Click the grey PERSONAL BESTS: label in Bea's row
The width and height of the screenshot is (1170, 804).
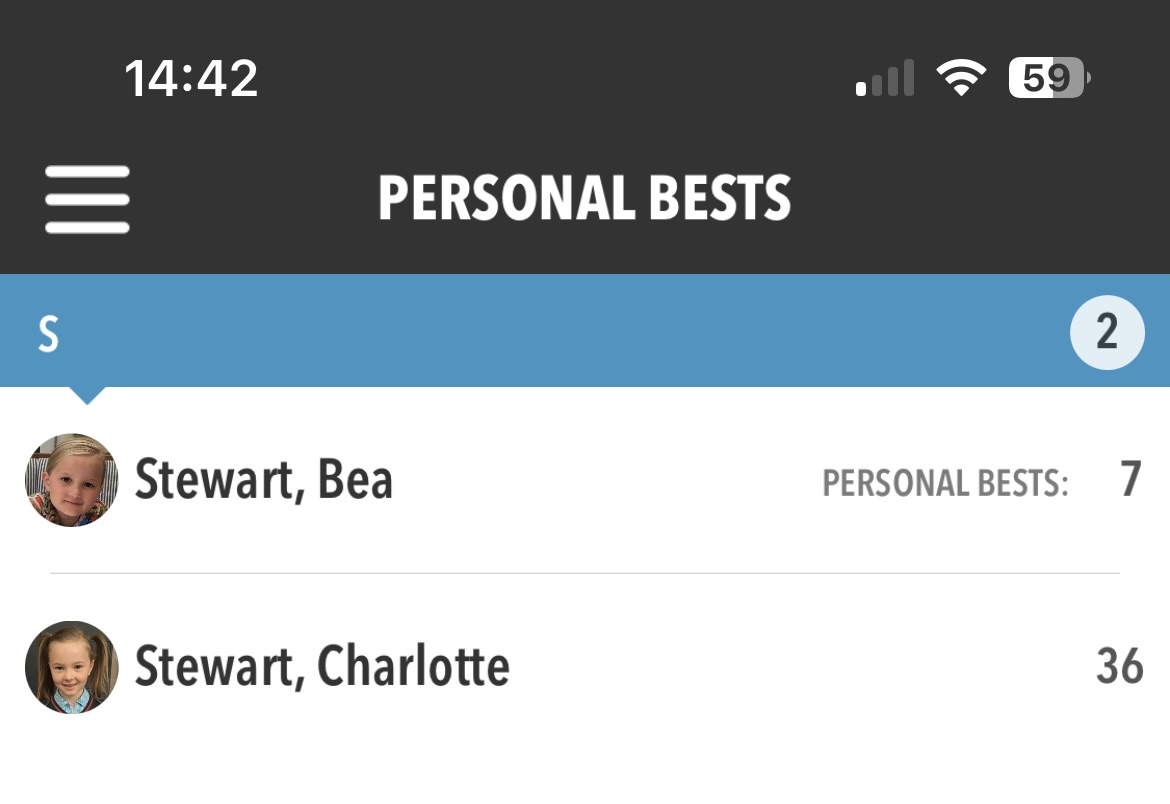[x=945, y=484]
